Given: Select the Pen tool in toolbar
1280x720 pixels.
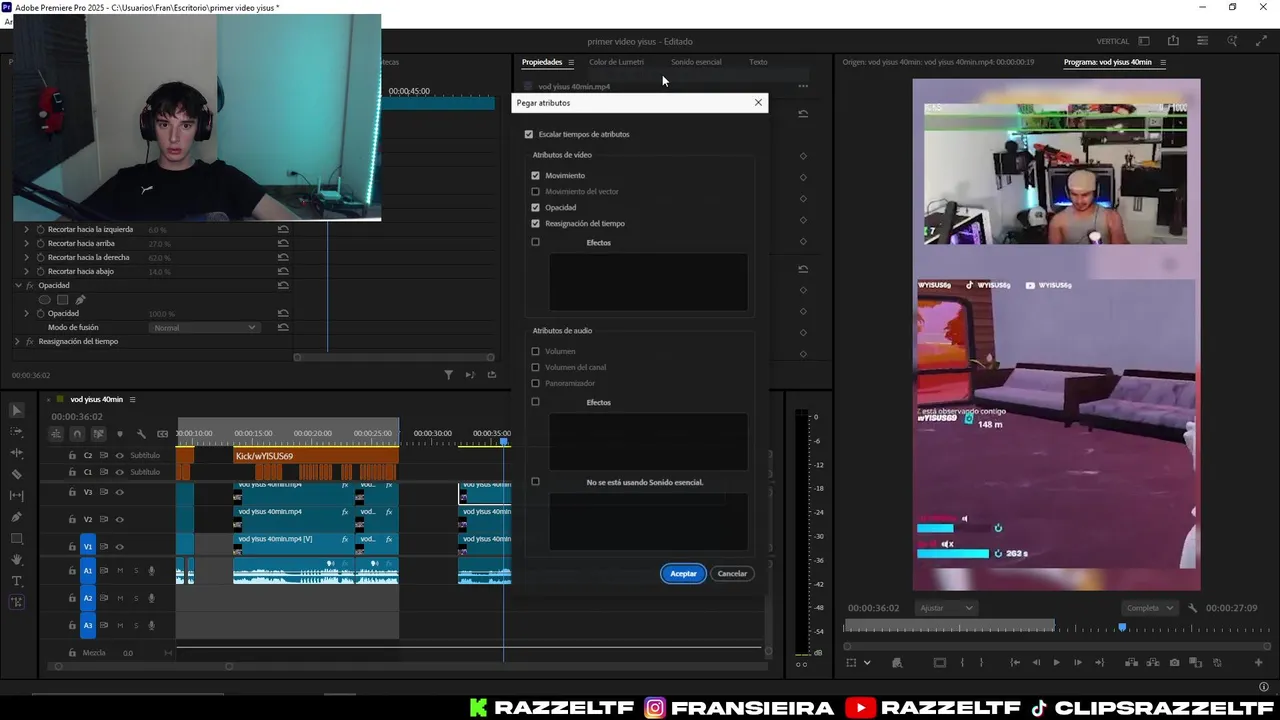Looking at the screenshot, I should (17, 517).
